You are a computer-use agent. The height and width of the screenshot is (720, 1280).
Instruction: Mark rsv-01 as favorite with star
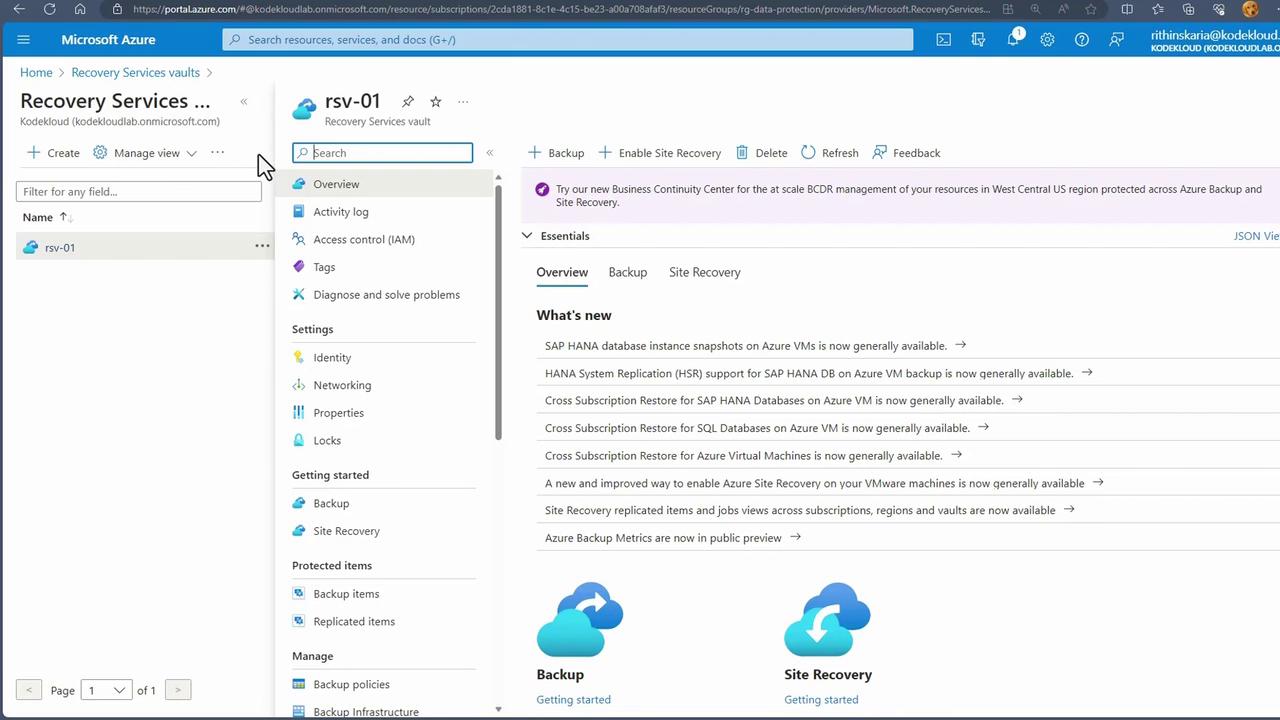(436, 101)
